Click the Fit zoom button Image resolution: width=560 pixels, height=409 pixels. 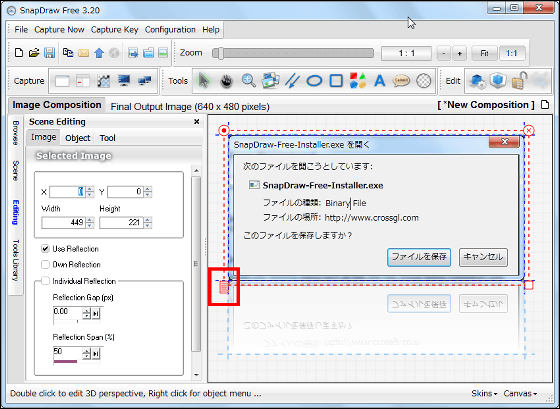pos(484,53)
